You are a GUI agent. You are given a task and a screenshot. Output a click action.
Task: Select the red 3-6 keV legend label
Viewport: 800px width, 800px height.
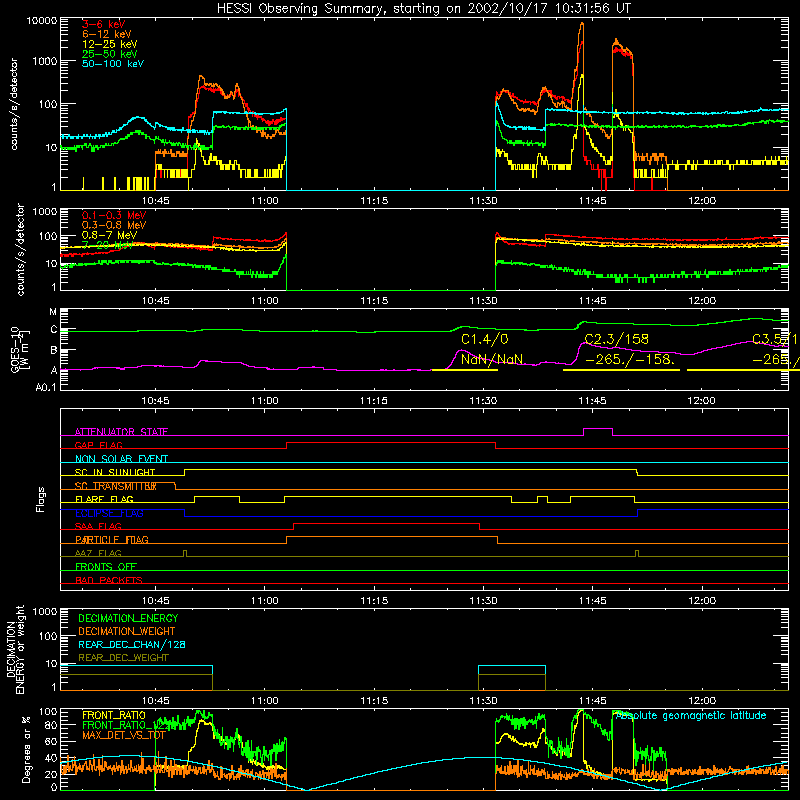coord(103,24)
